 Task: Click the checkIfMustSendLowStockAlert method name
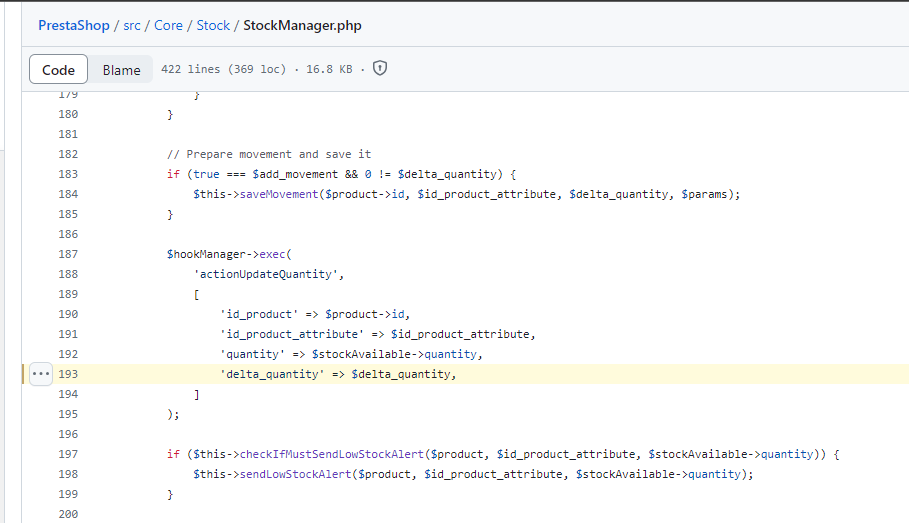click(x=332, y=454)
